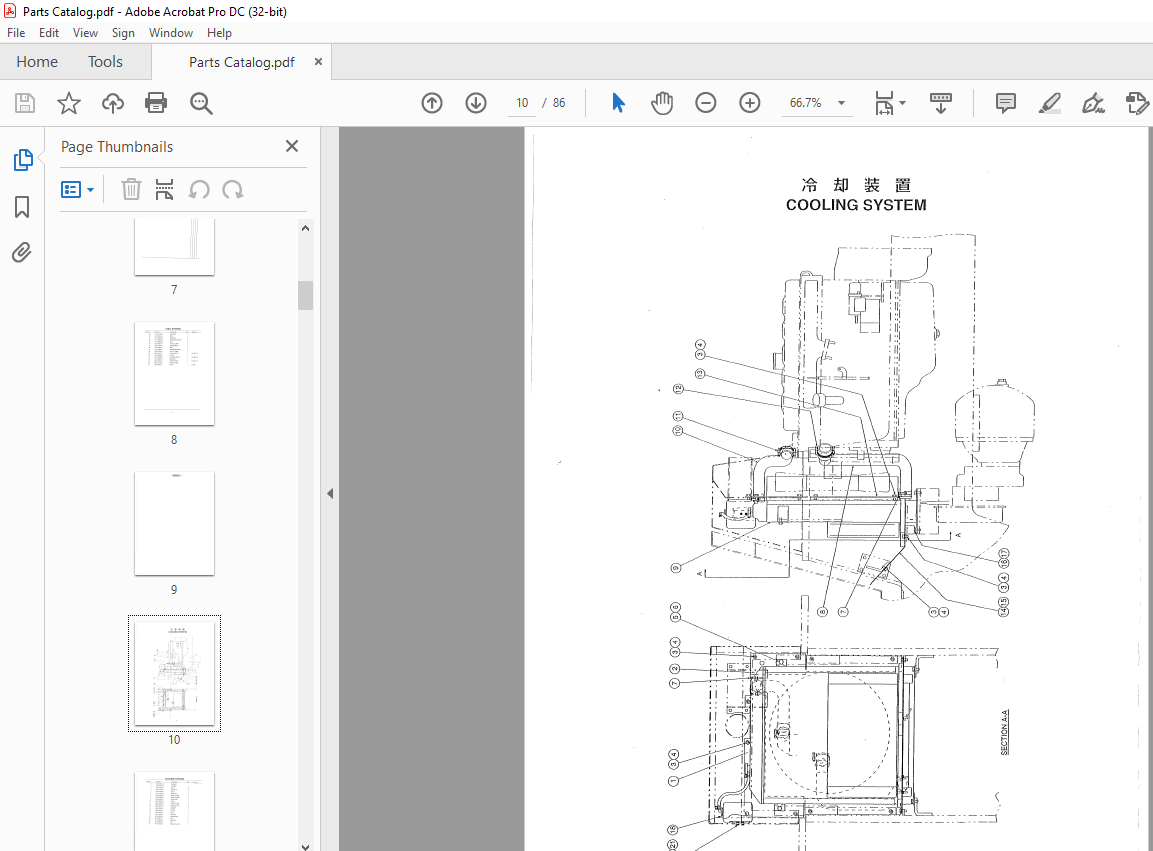The image size is (1153, 851).
Task: Open the Window menu
Action: [x=171, y=33]
